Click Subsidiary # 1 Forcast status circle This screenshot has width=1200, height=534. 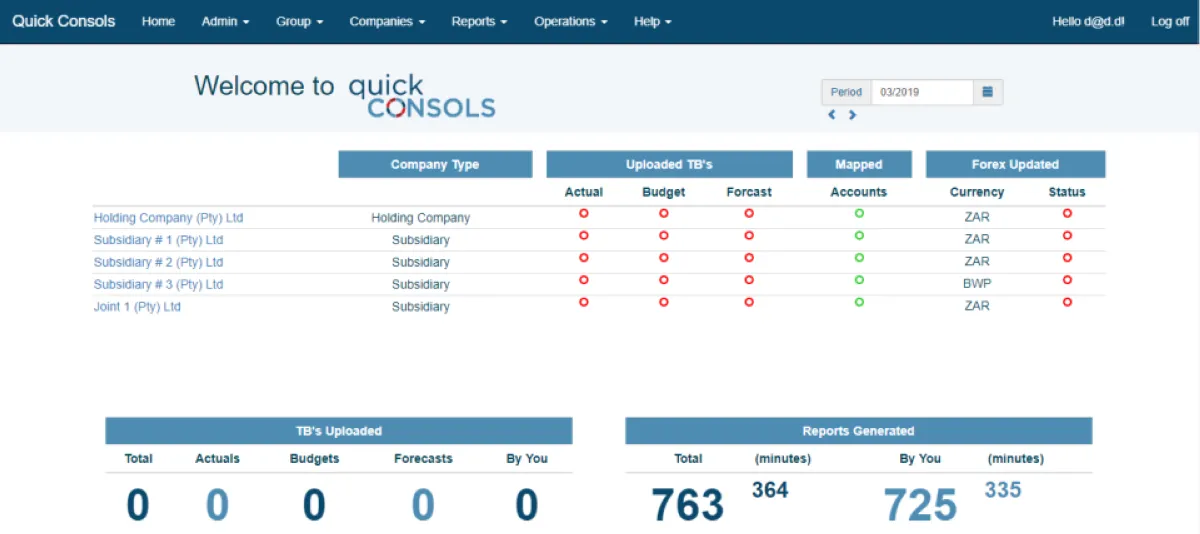[749, 235]
